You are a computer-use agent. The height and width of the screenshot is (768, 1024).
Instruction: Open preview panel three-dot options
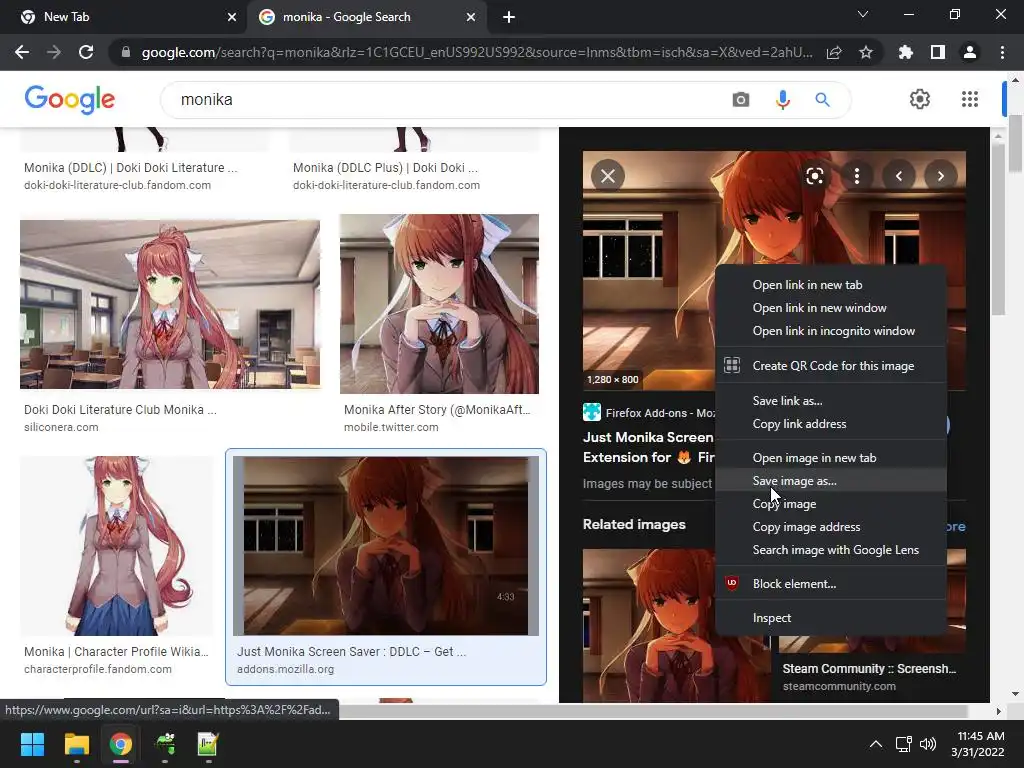[856, 176]
